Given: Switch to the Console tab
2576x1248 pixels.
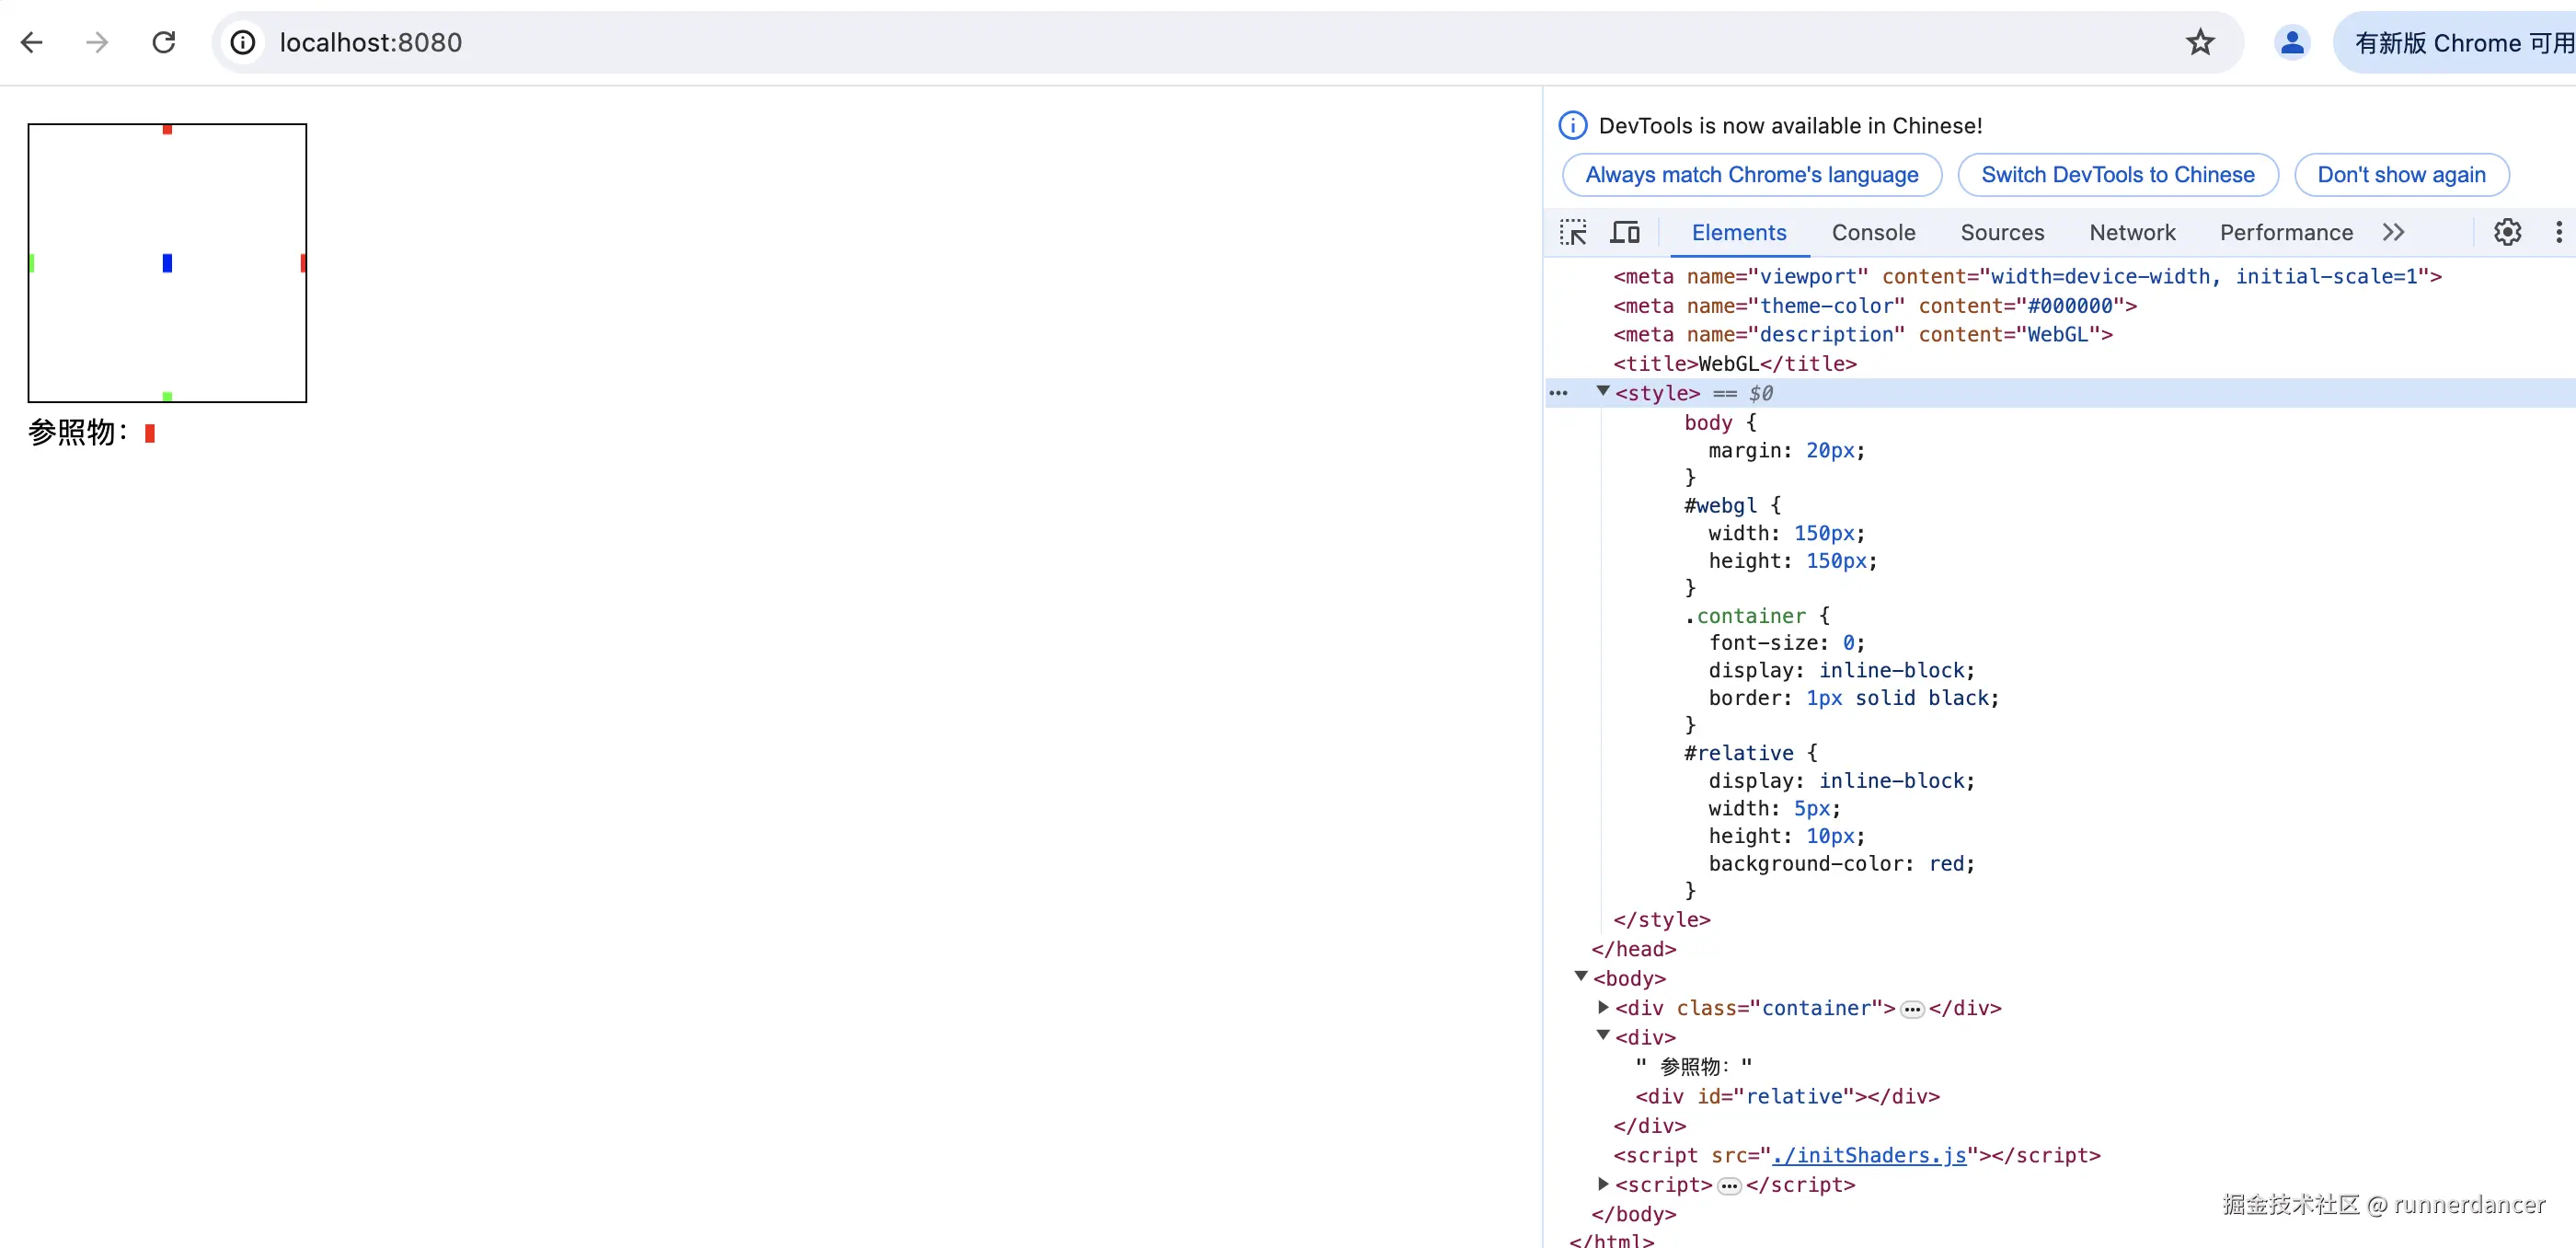Looking at the screenshot, I should [x=1873, y=233].
